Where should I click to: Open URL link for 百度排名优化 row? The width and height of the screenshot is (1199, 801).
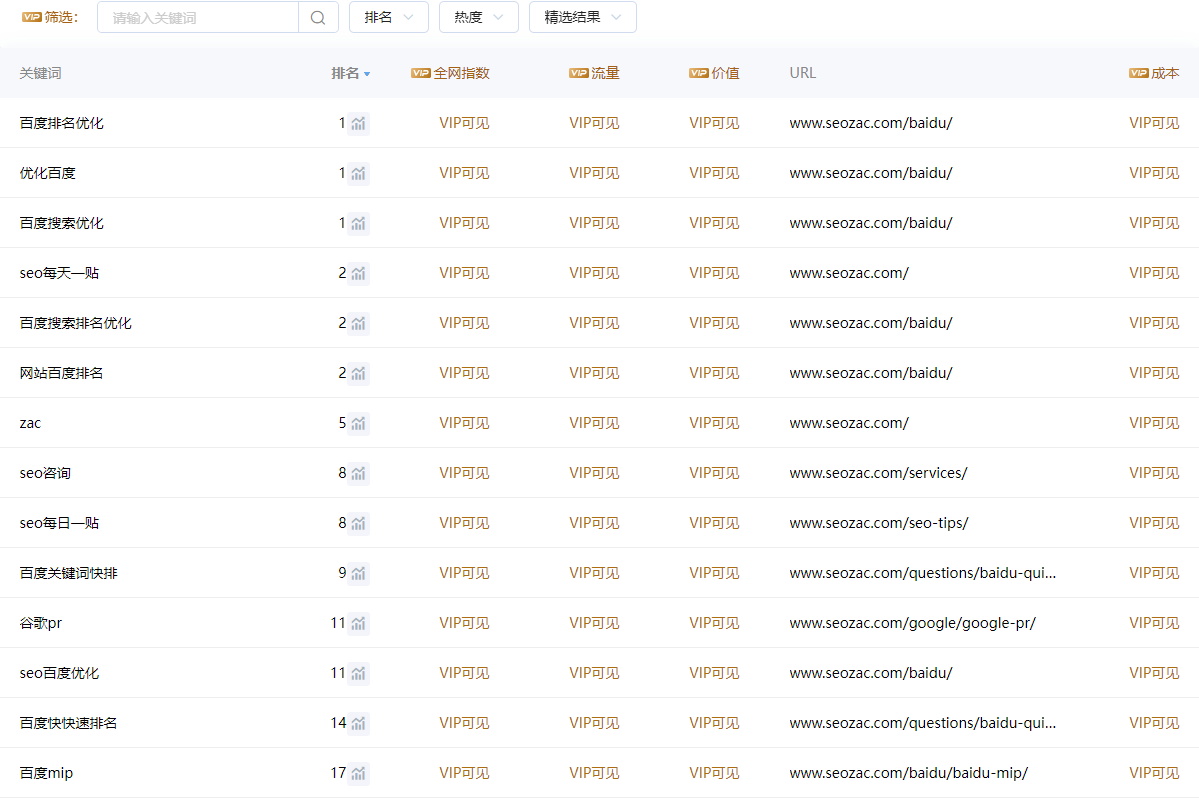click(x=871, y=123)
